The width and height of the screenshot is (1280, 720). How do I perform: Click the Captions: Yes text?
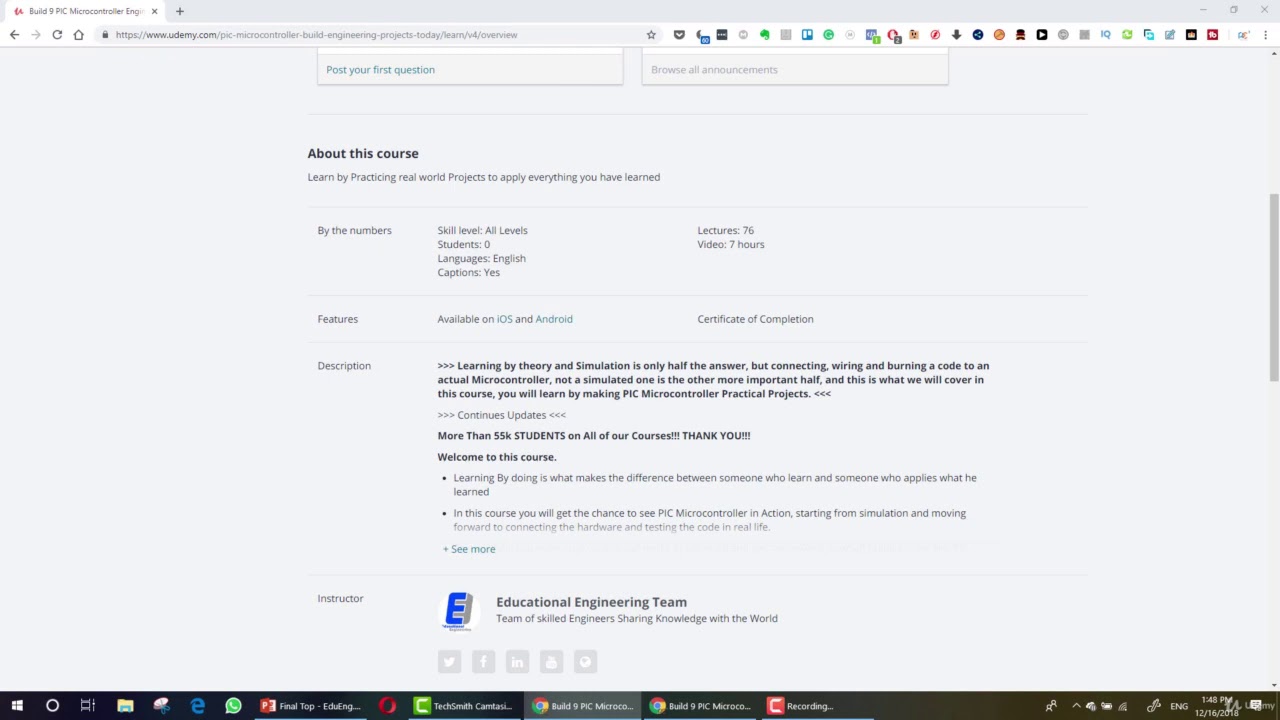pyautogui.click(x=468, y=273)
